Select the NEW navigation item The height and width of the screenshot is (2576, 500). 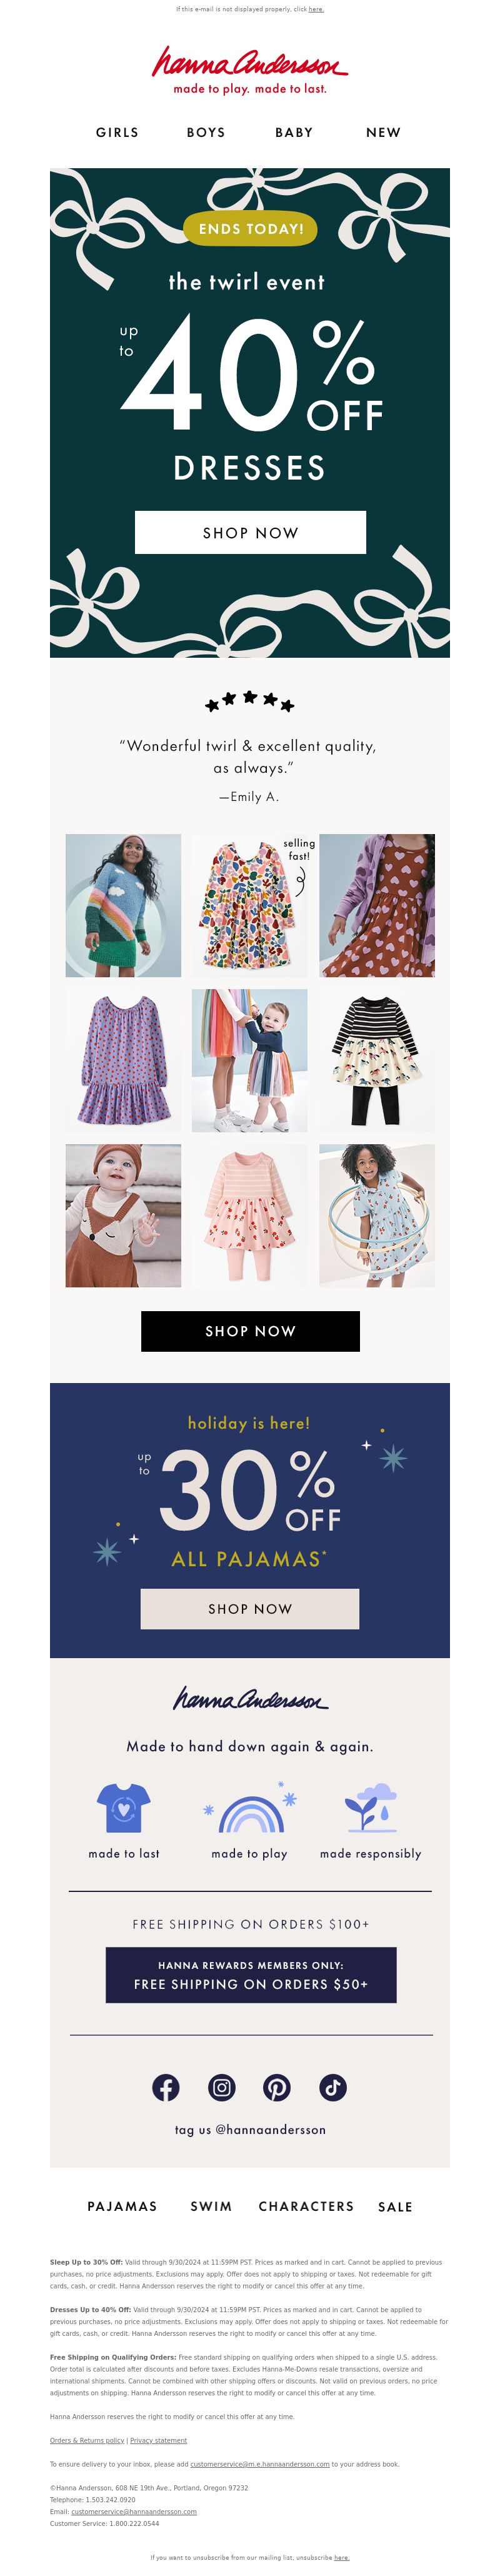tap(383, 132)
